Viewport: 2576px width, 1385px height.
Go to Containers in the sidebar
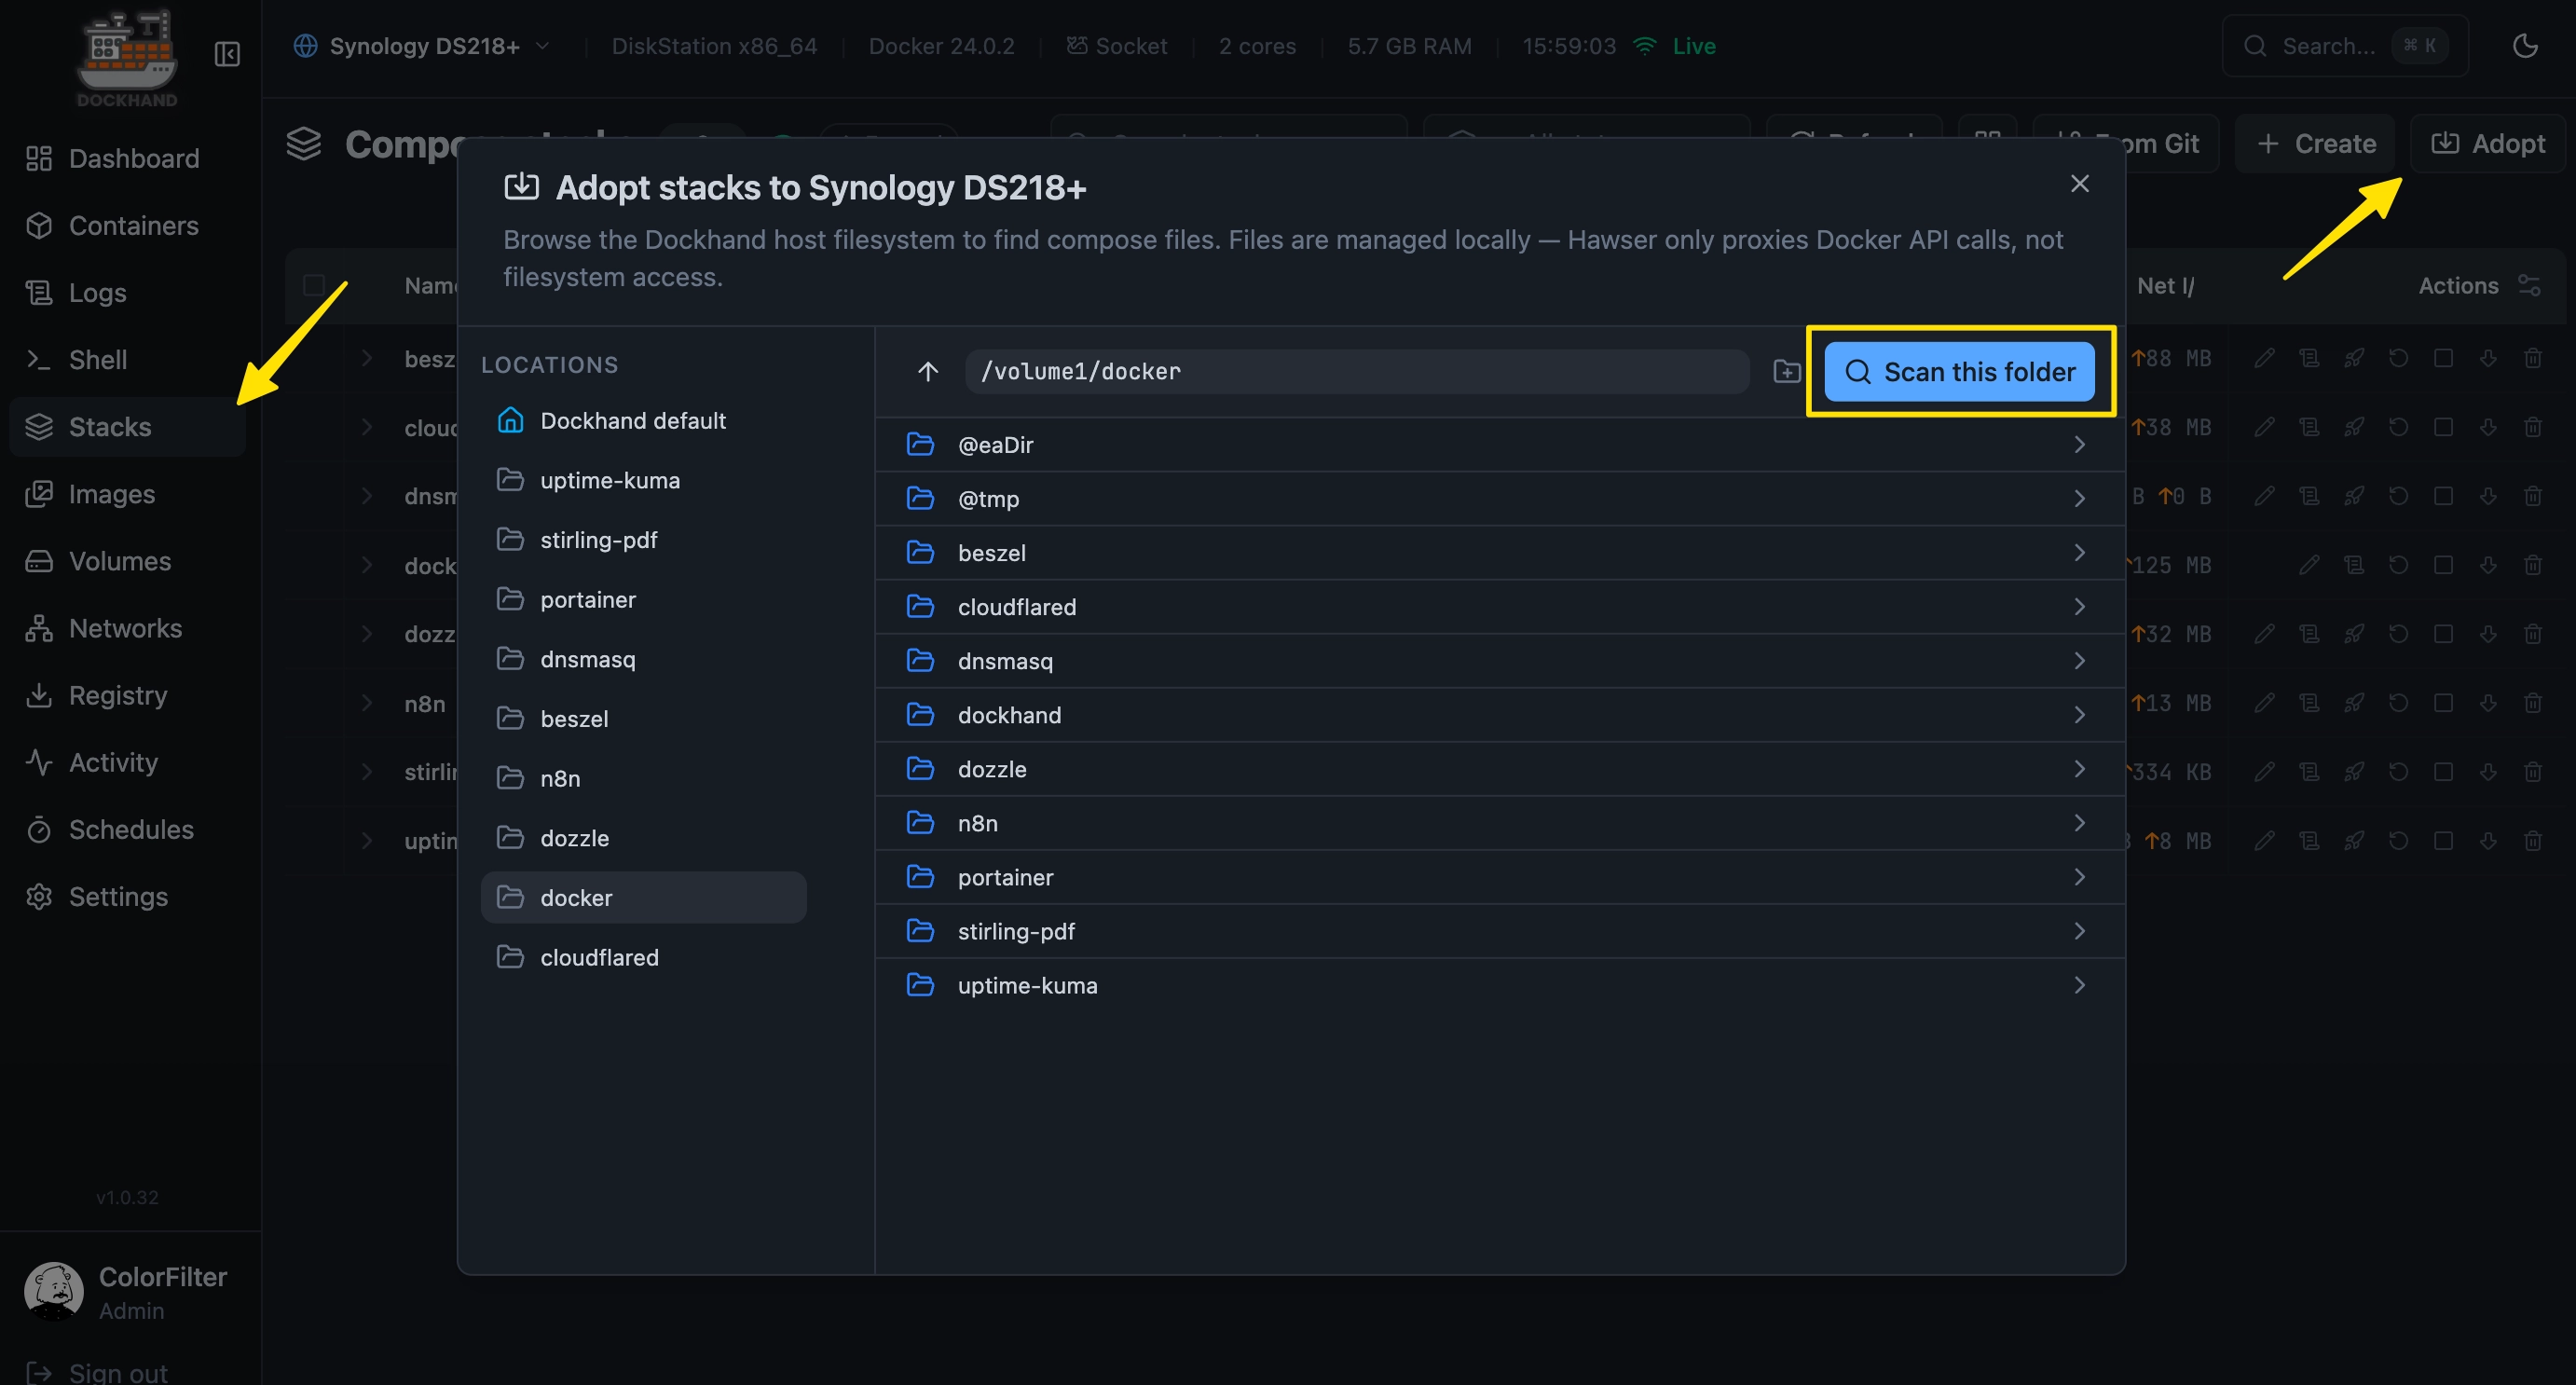pyautogui.click(x=128, y=226)
